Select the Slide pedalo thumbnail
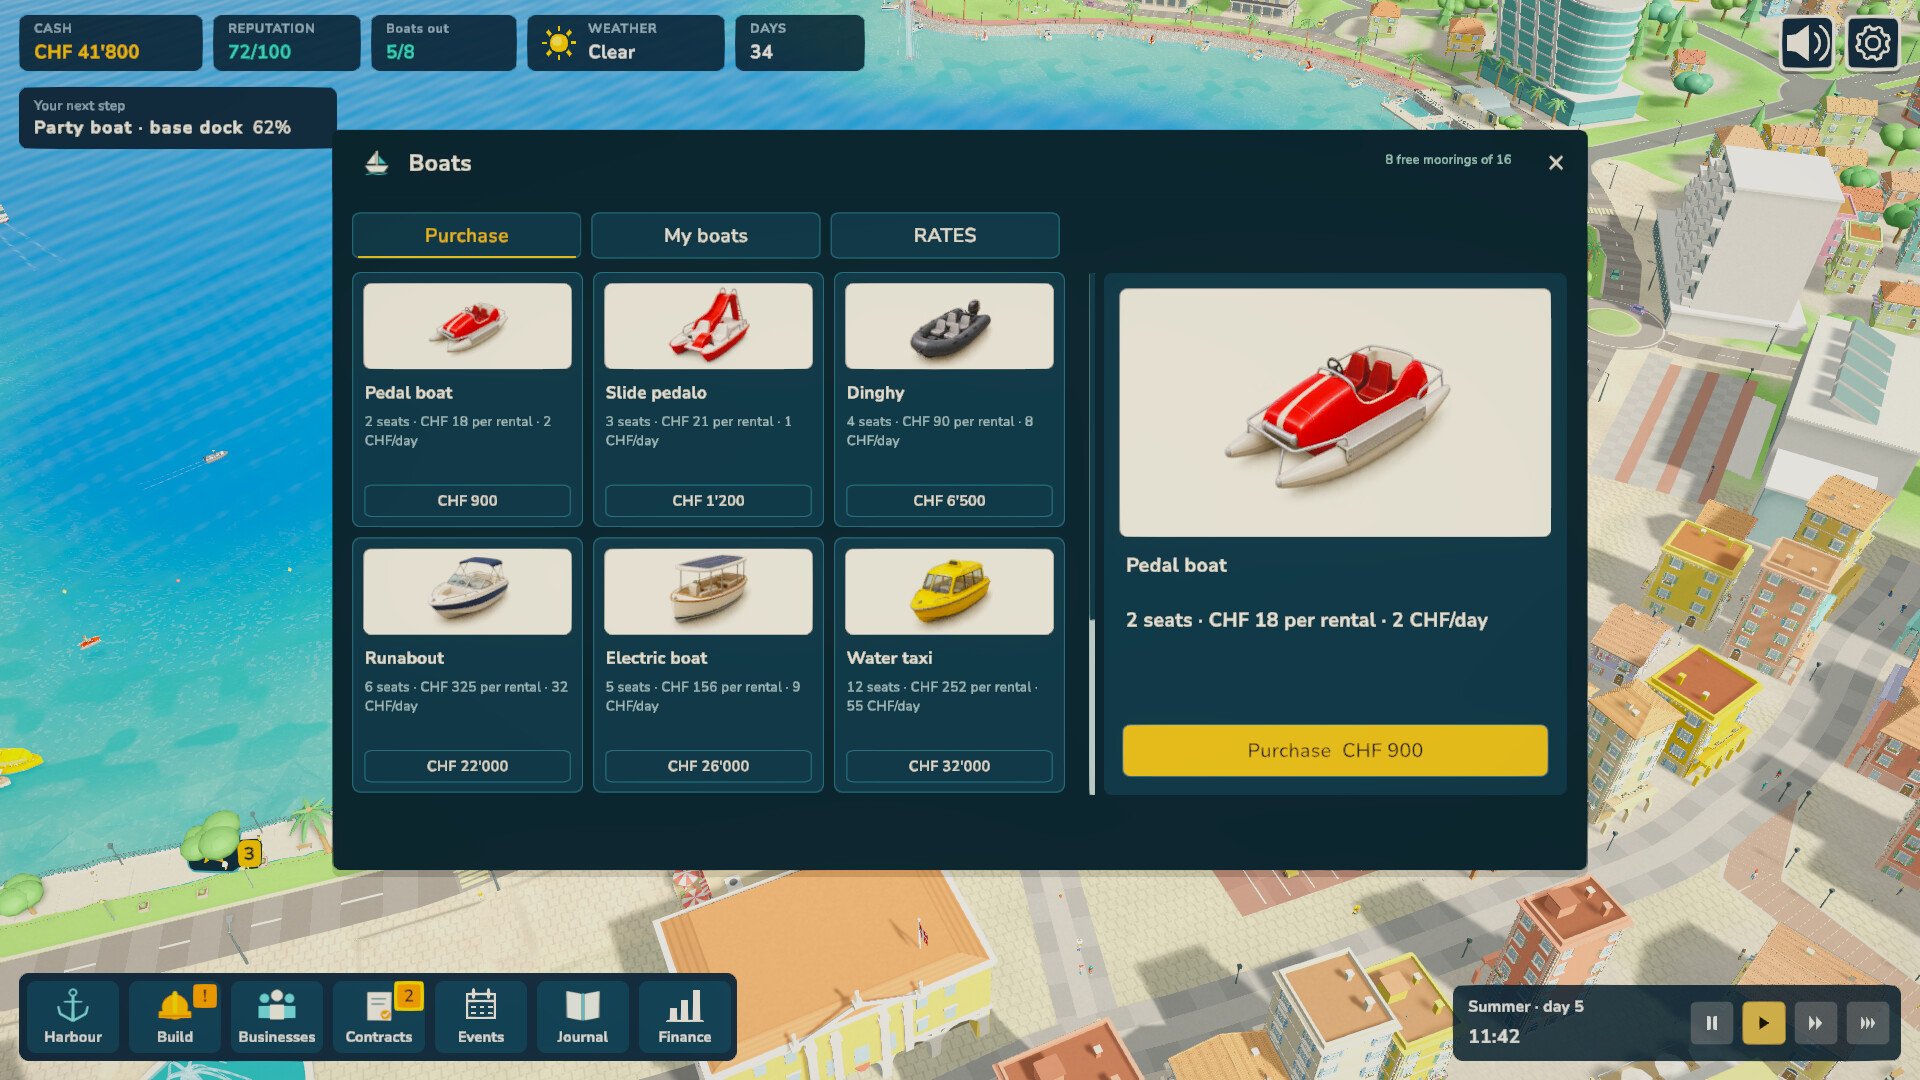Screen dimensions: 1920x1080 (x=708, y=326)
